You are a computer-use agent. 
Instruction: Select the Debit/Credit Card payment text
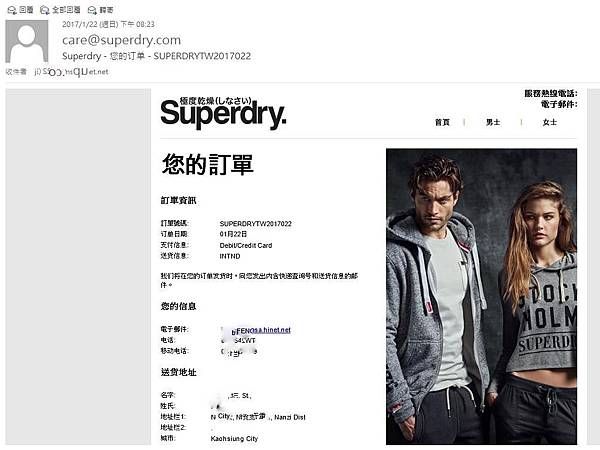click(246, 245)
